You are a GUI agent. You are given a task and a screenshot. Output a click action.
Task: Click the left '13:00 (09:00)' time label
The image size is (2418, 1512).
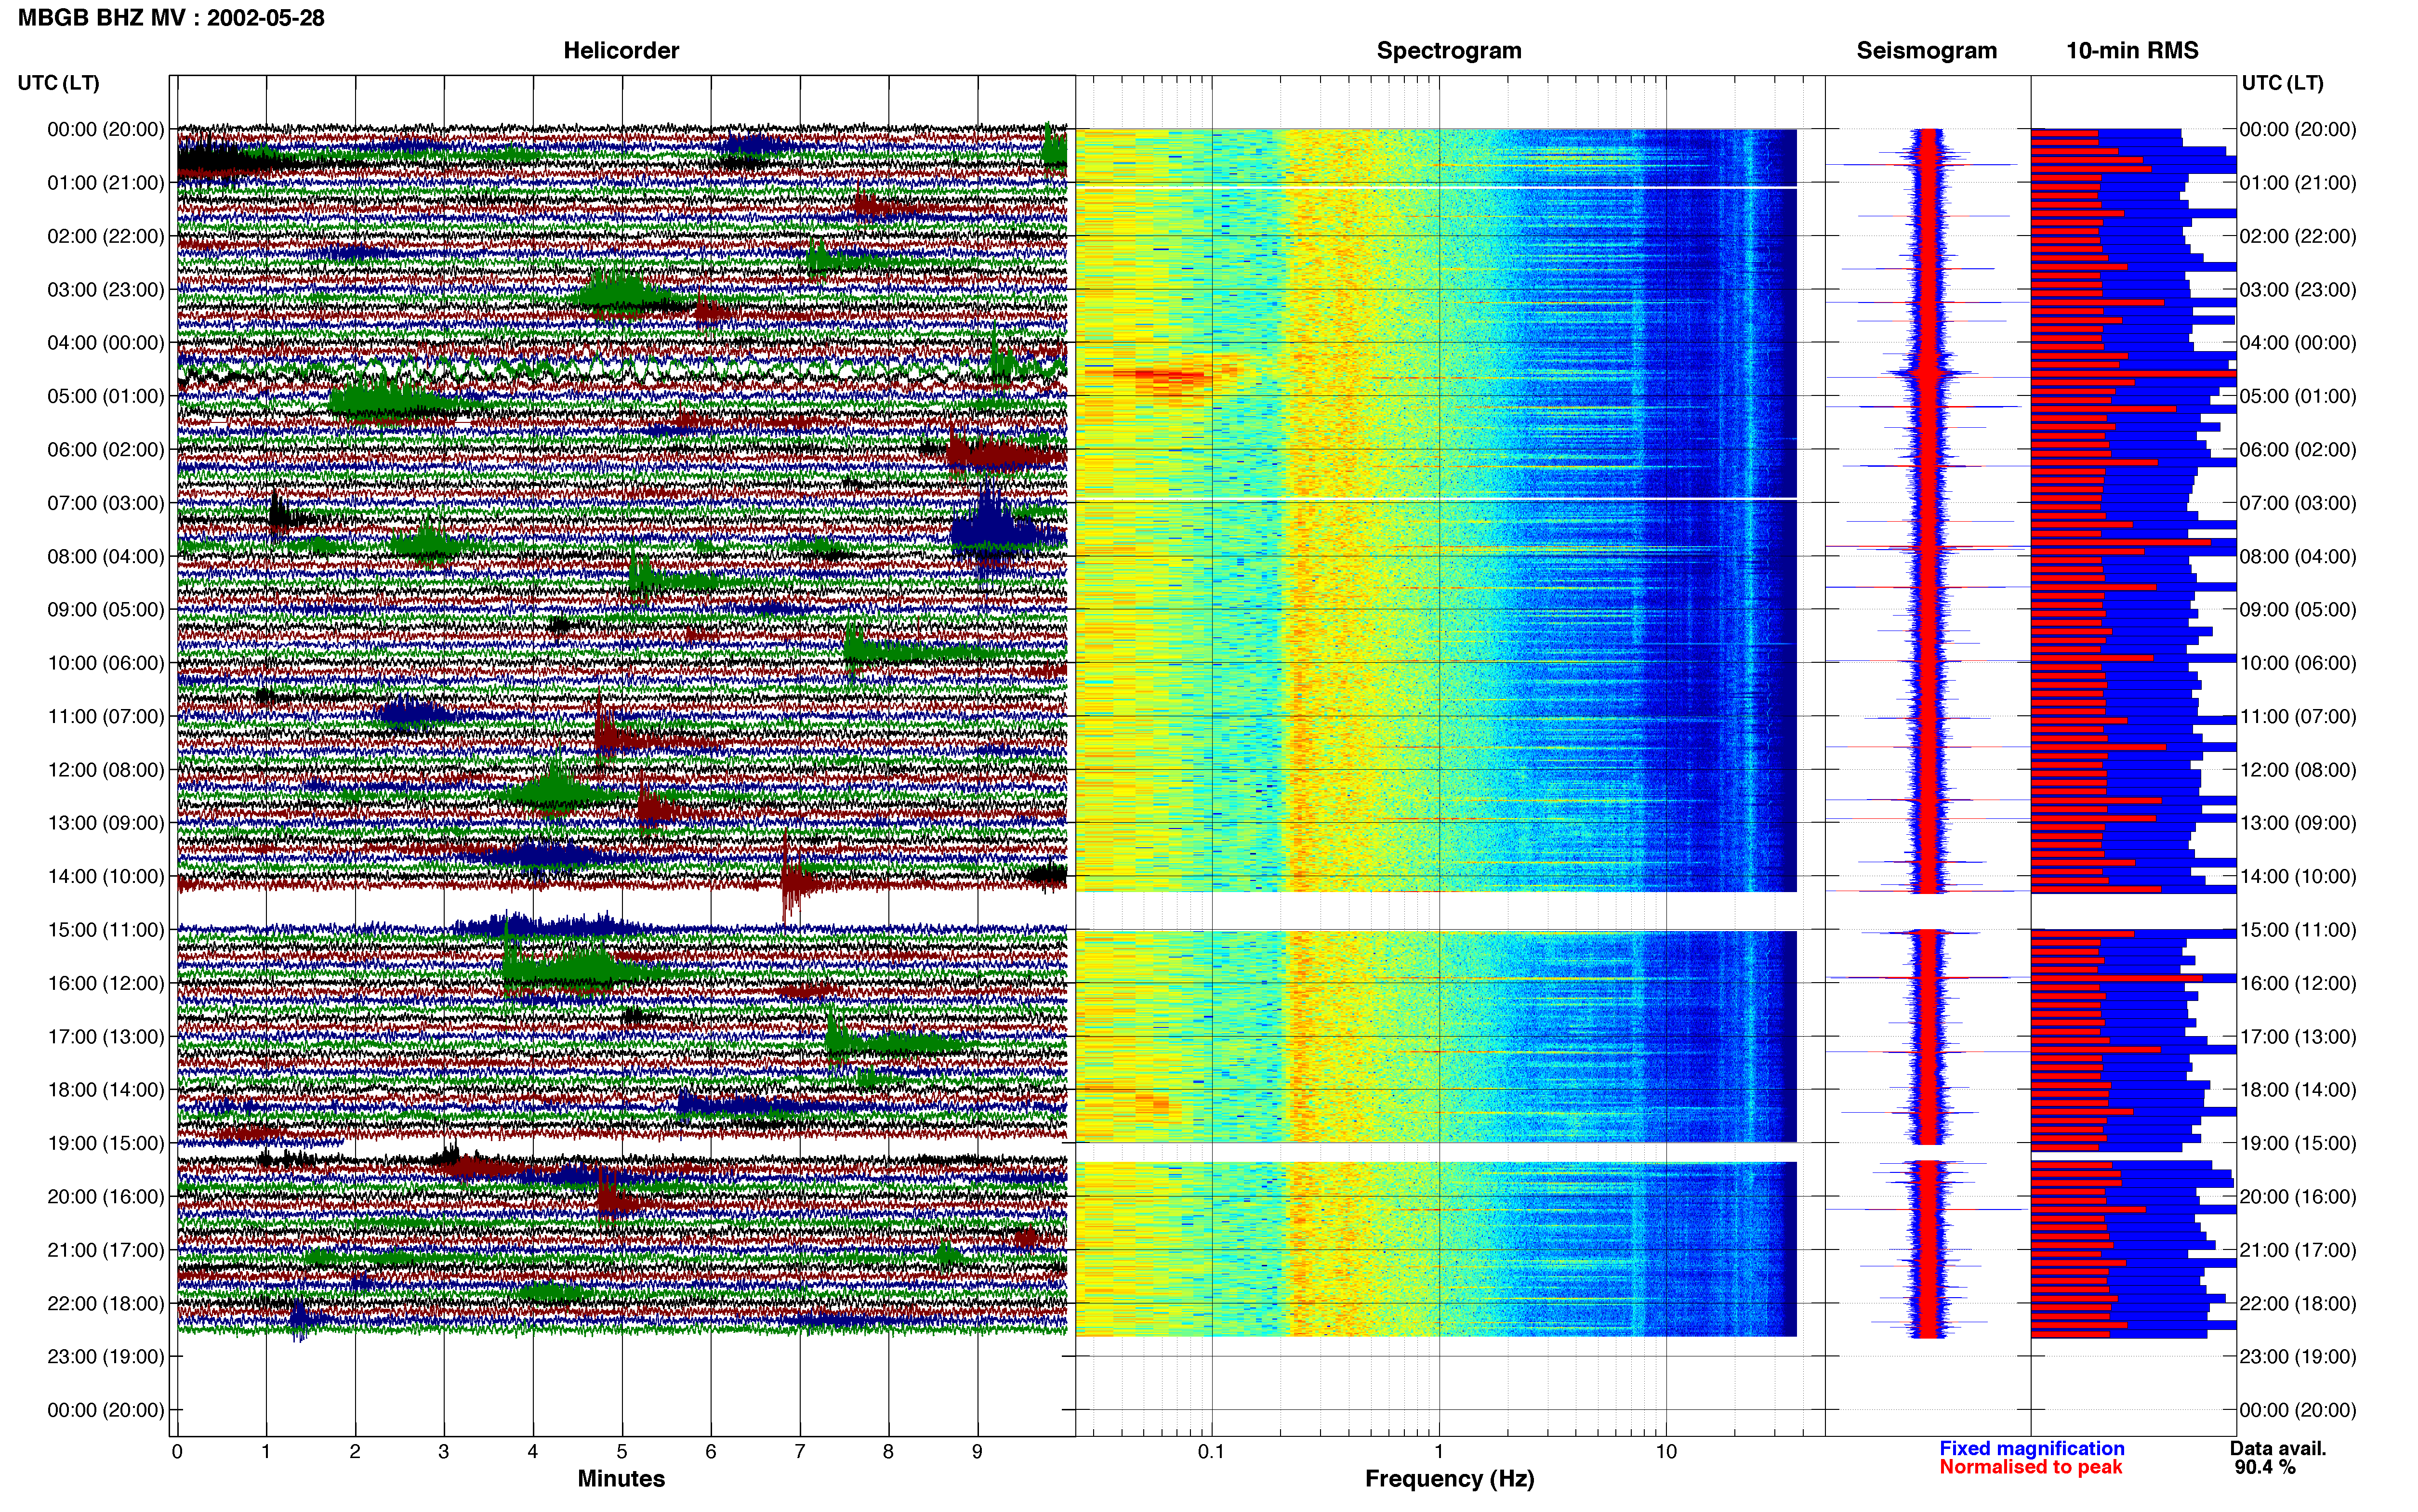(106, 823)
